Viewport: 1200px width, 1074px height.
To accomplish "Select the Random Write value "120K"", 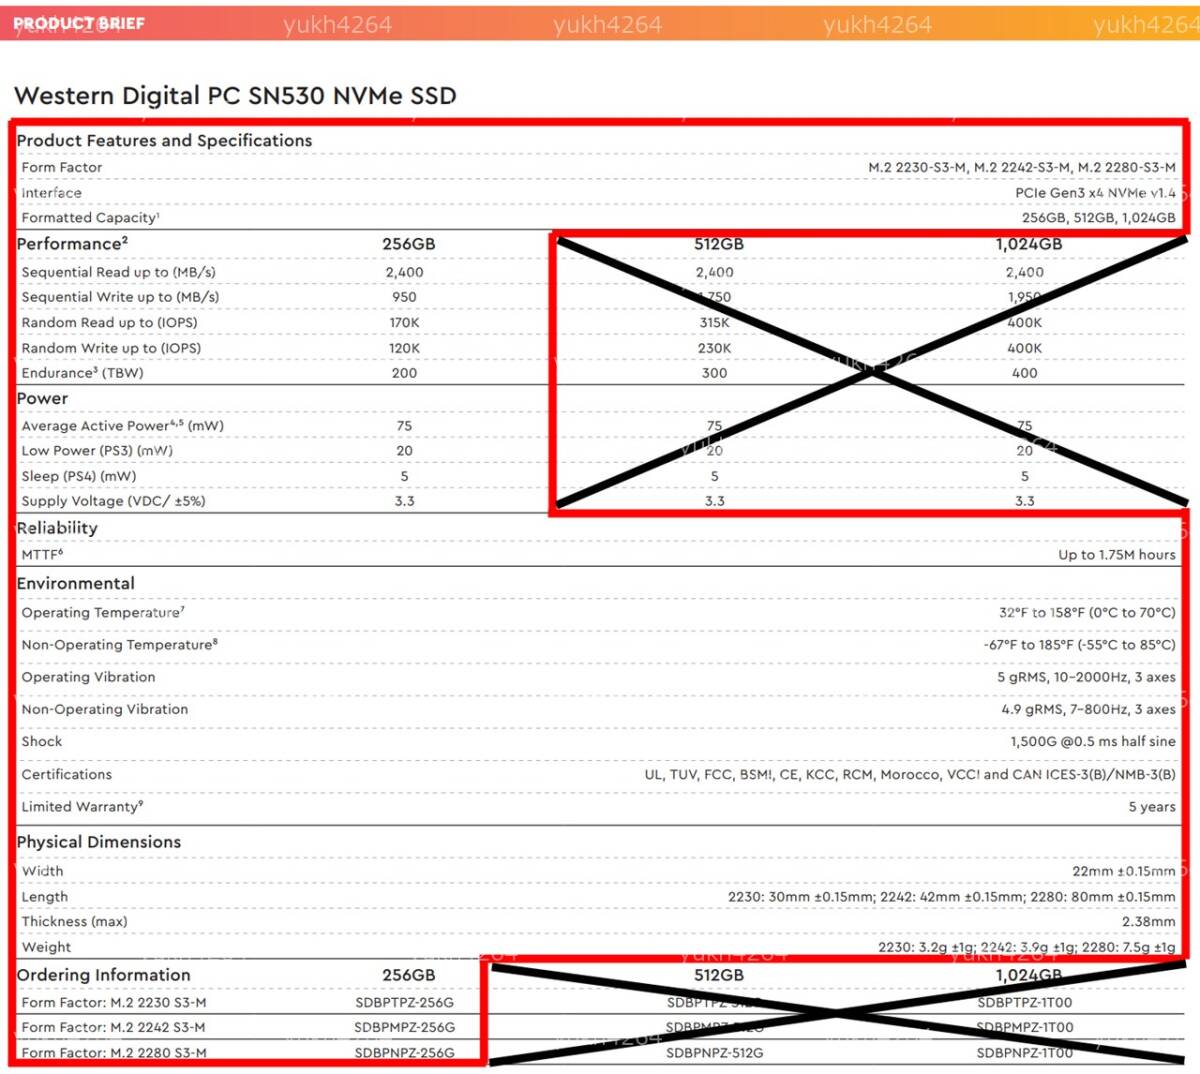I will tap(405, 348).
